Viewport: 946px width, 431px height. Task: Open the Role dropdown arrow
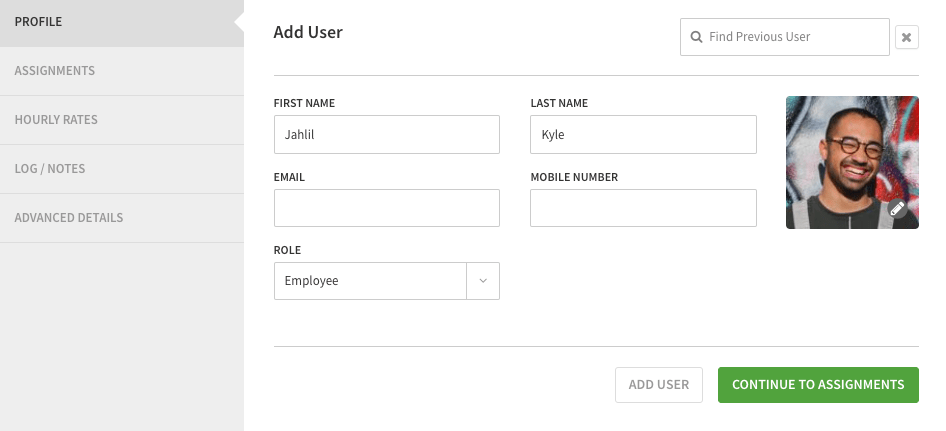pos(483,281)
